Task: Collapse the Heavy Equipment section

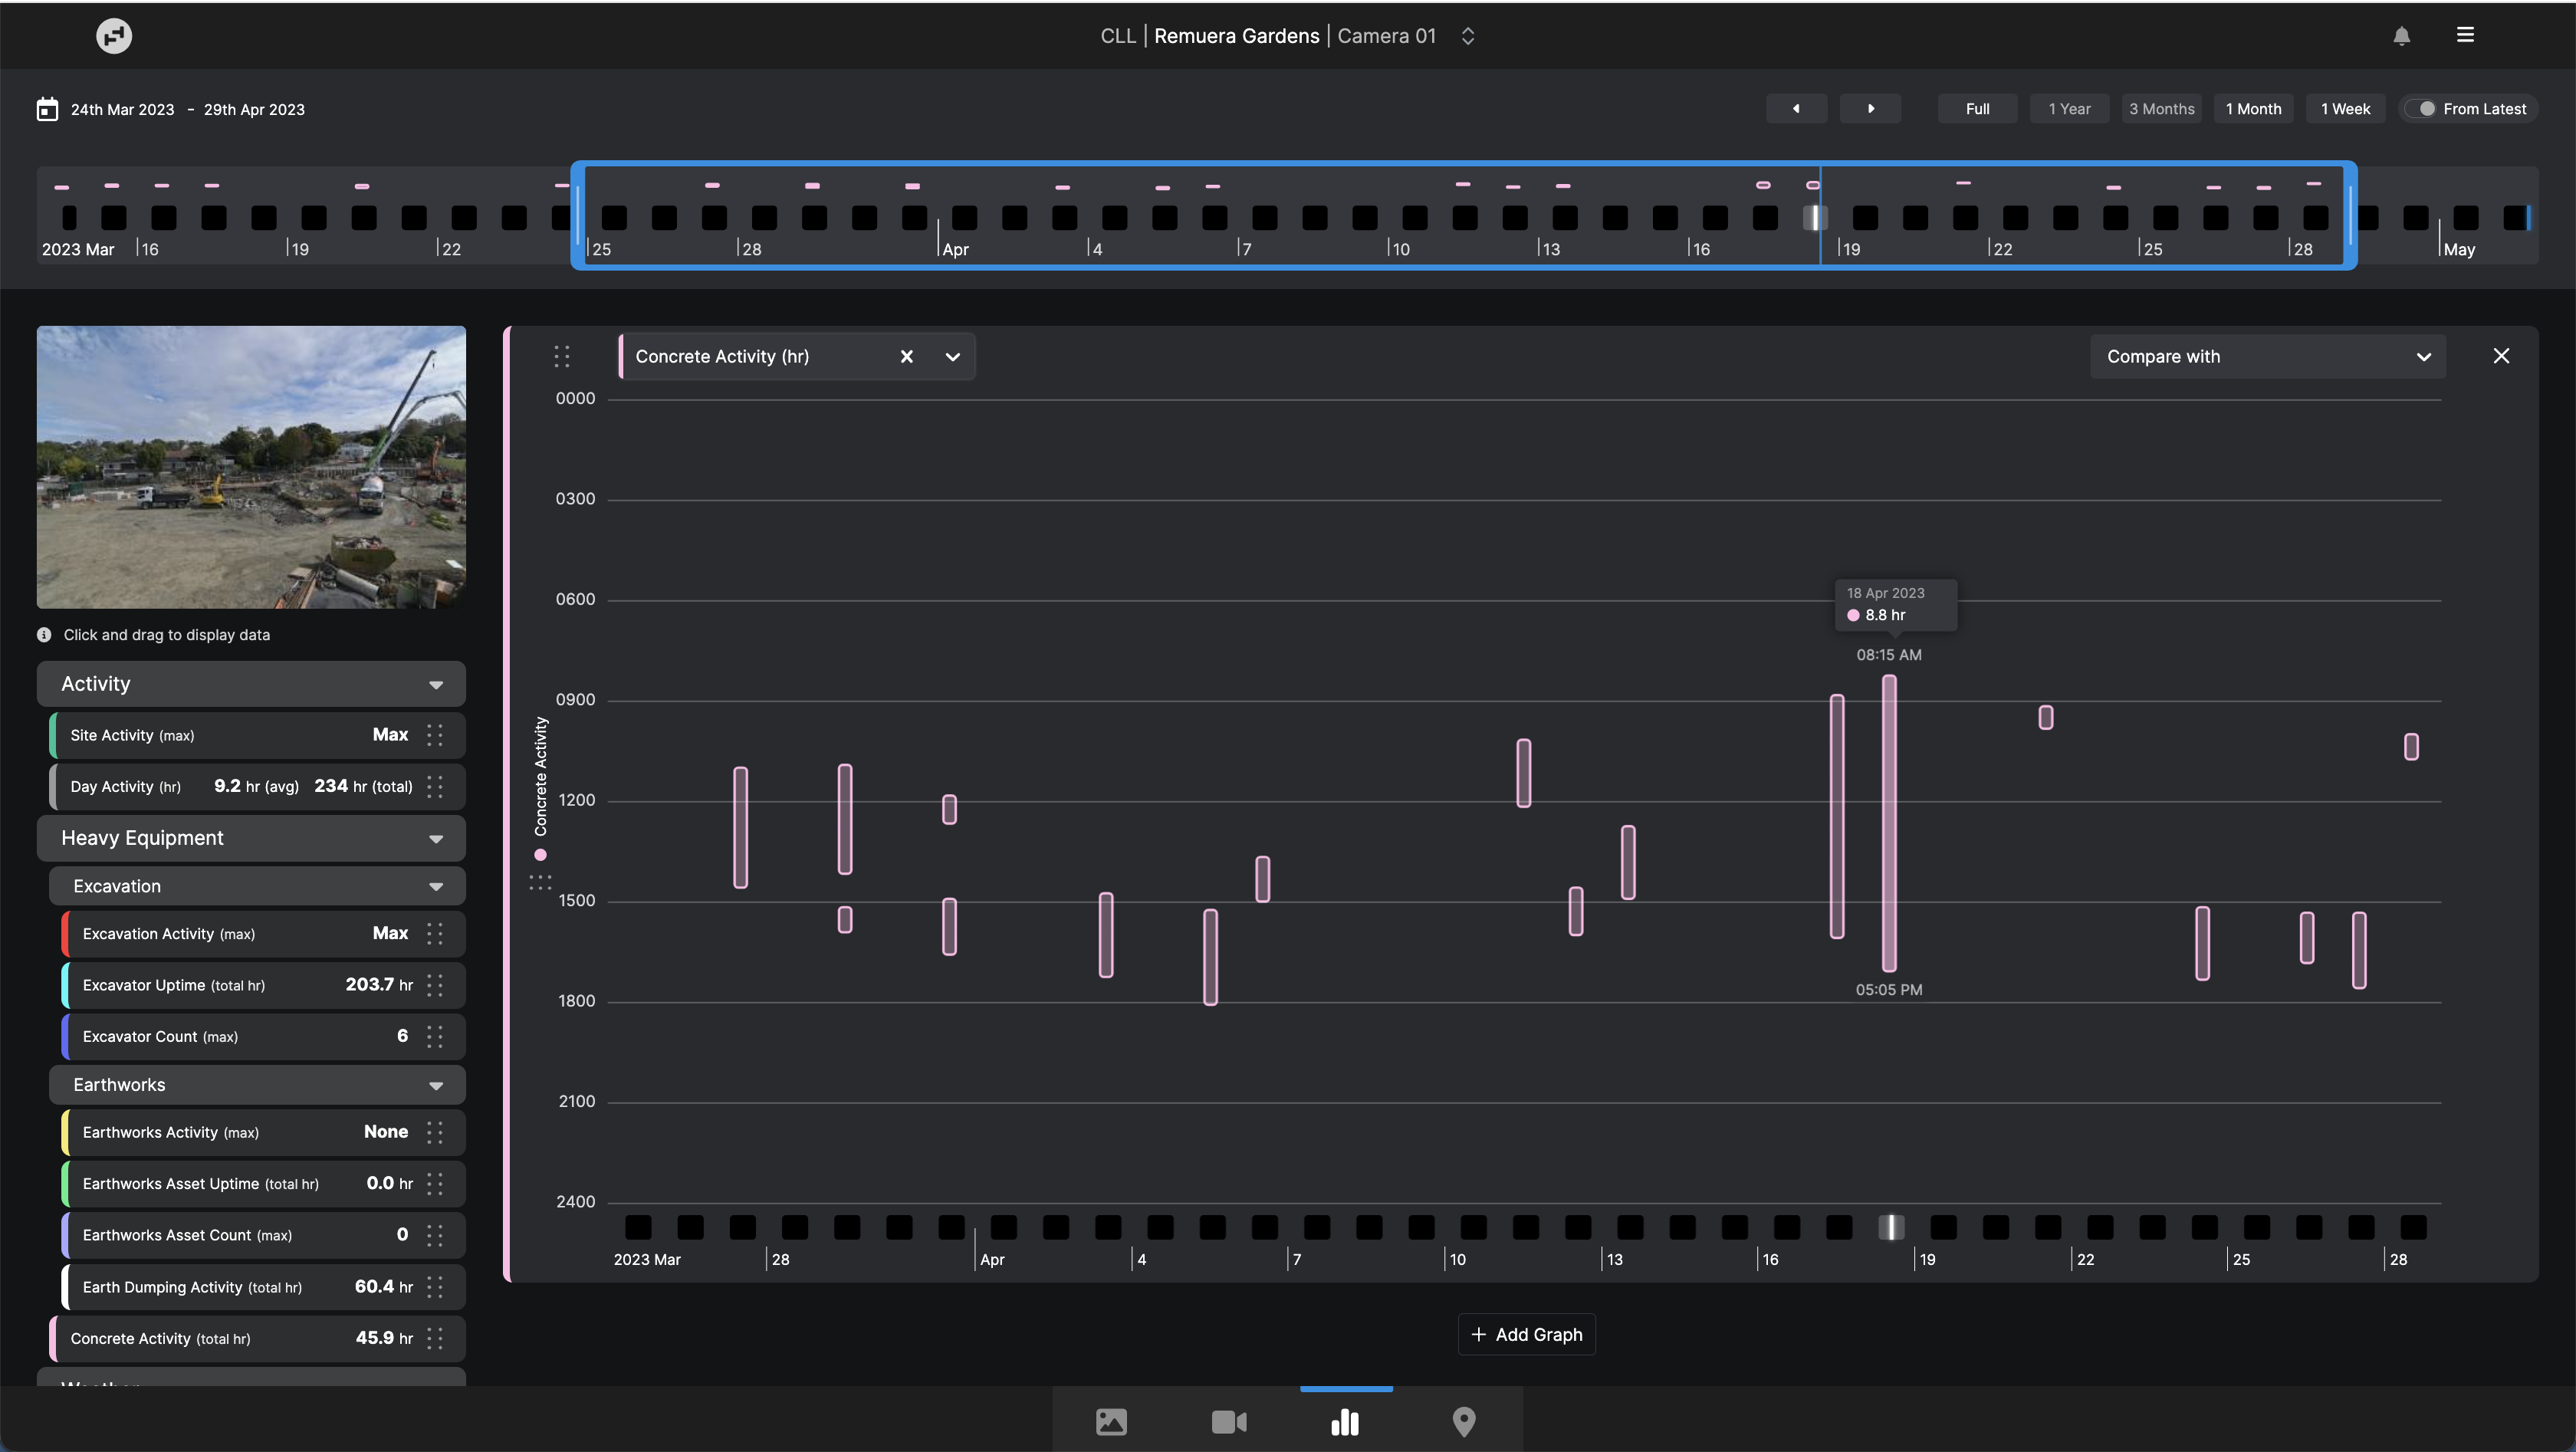Action: coord(436,838)
